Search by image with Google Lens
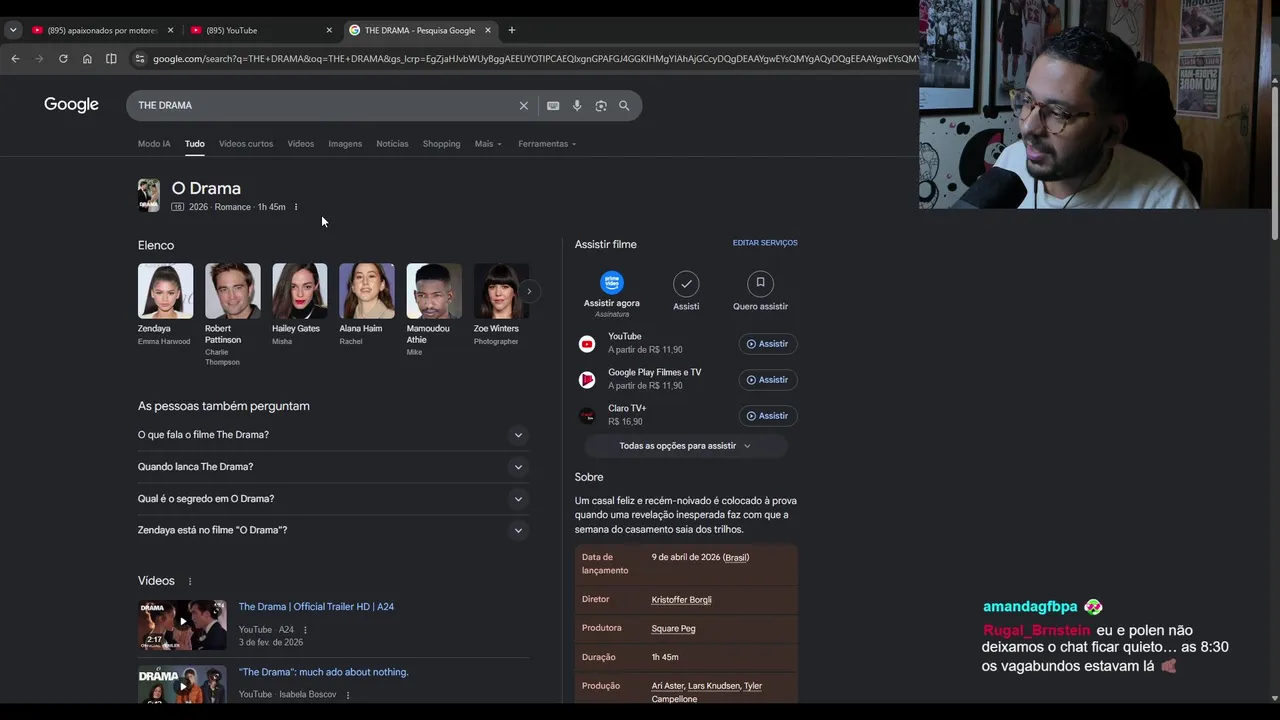 [601, 105]
